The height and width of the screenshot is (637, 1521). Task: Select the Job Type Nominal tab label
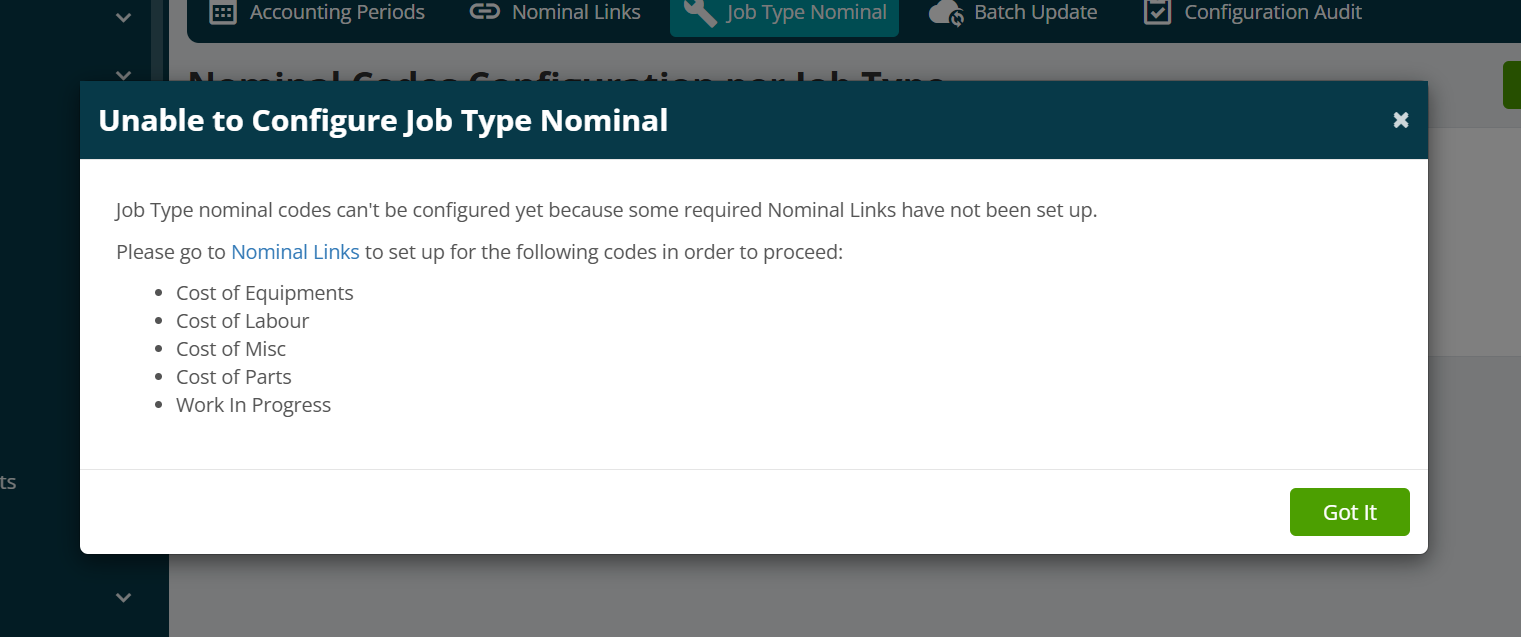point(807,12)
